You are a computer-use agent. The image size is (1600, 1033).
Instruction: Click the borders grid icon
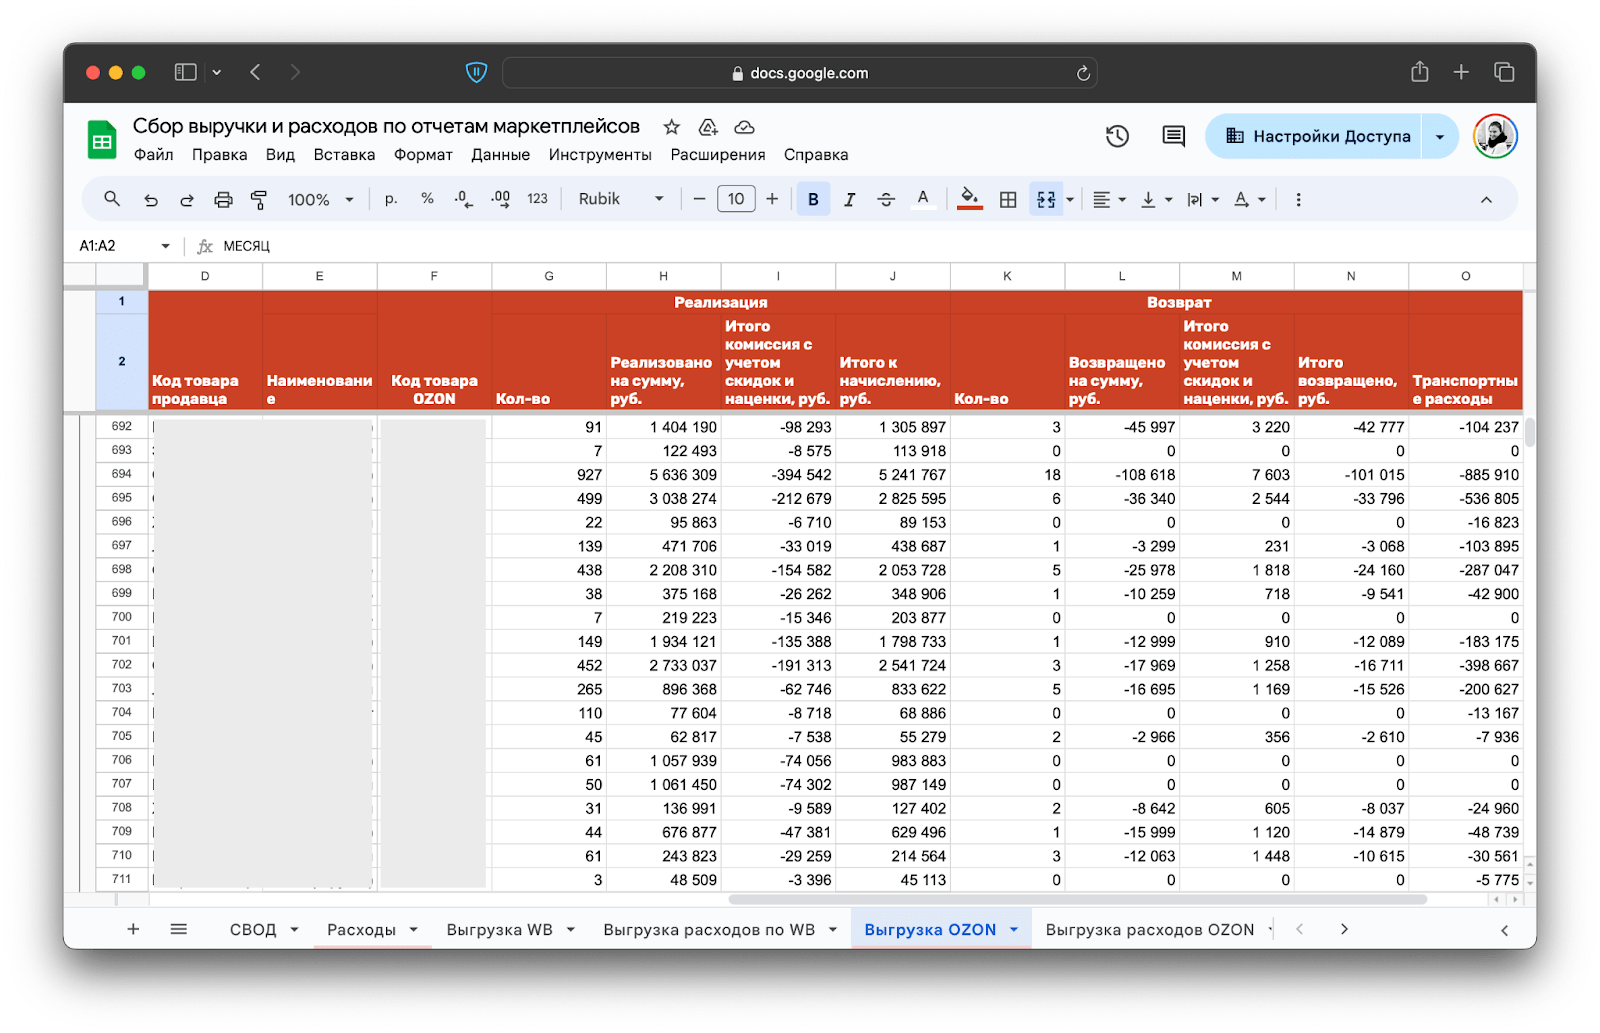[x=1008, y=200]
